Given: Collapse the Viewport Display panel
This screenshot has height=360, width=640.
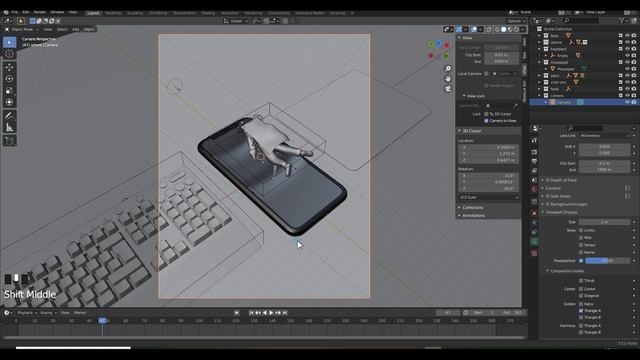Looking at the screenshot, I should pos(543,212).
